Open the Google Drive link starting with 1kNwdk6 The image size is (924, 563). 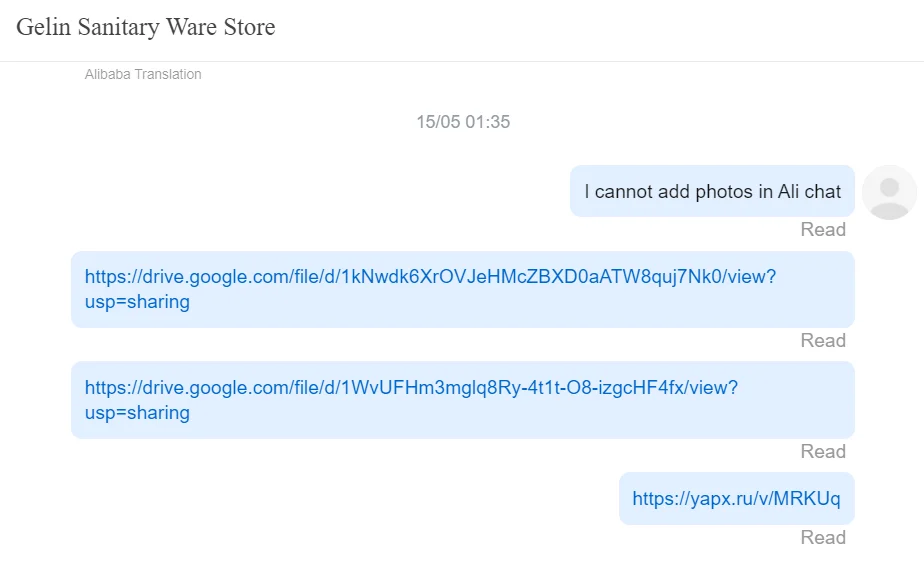pyautogui.click(x=430, y=277)
